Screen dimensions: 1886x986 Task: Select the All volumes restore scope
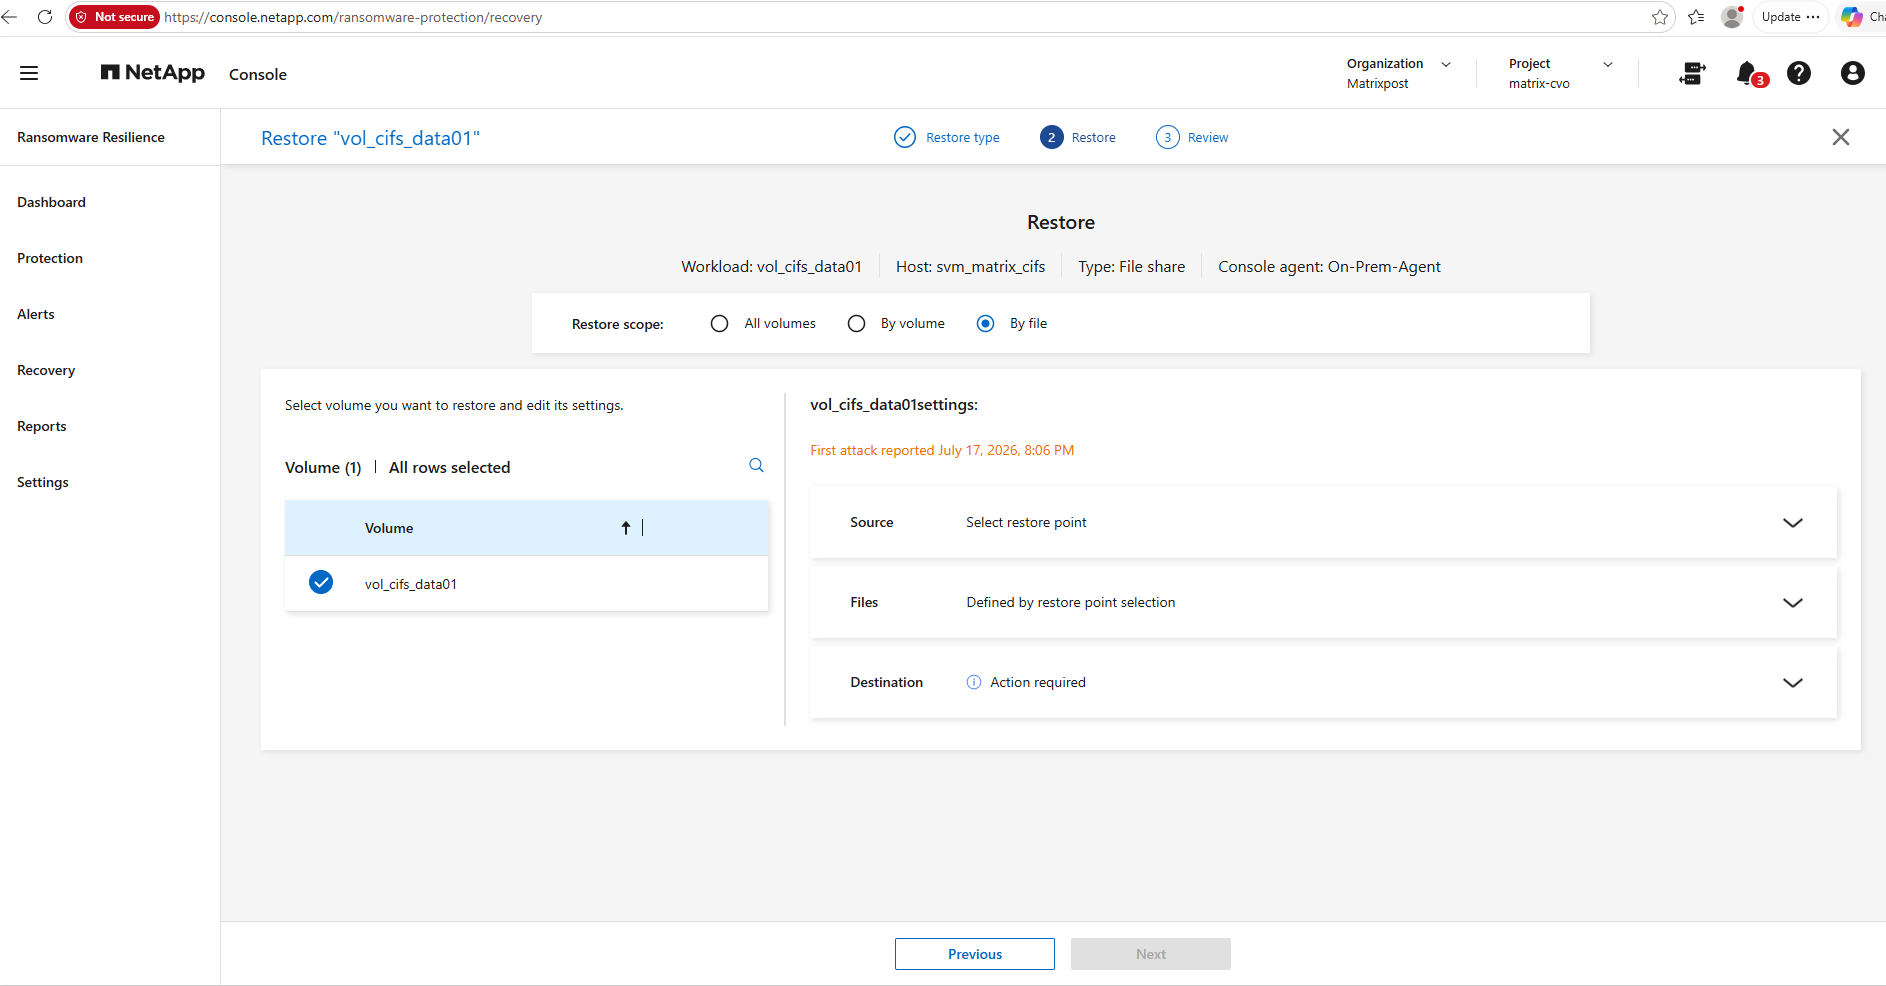coord(719,323)
